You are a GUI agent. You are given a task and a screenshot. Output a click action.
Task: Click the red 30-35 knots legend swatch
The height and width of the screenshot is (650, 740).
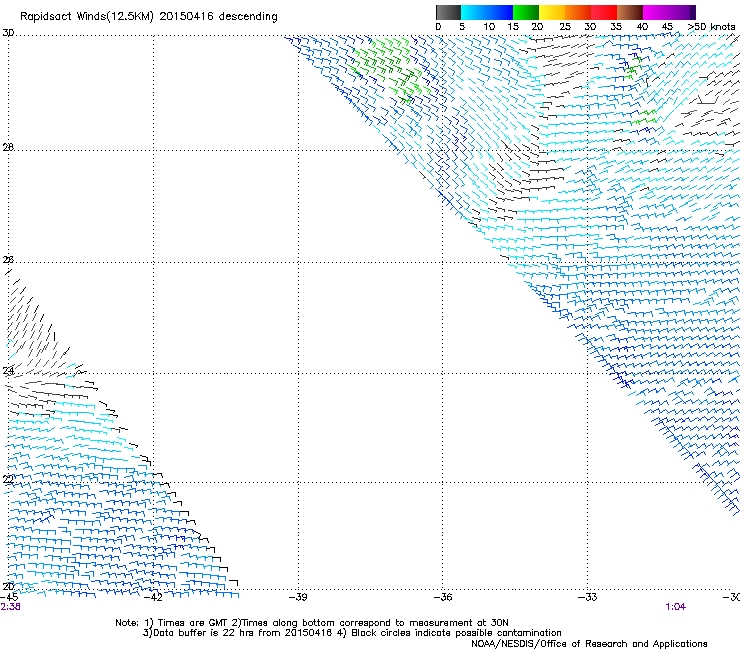(604, 12)
